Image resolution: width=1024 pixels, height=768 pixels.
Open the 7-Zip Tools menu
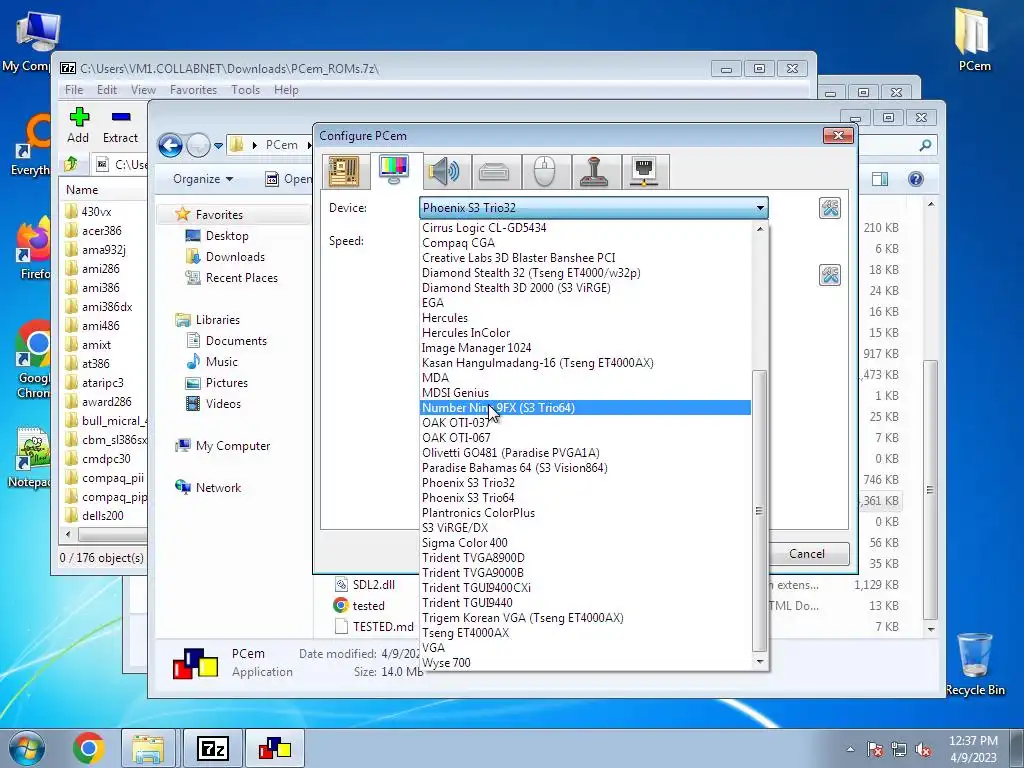click(x=246, y=90)
